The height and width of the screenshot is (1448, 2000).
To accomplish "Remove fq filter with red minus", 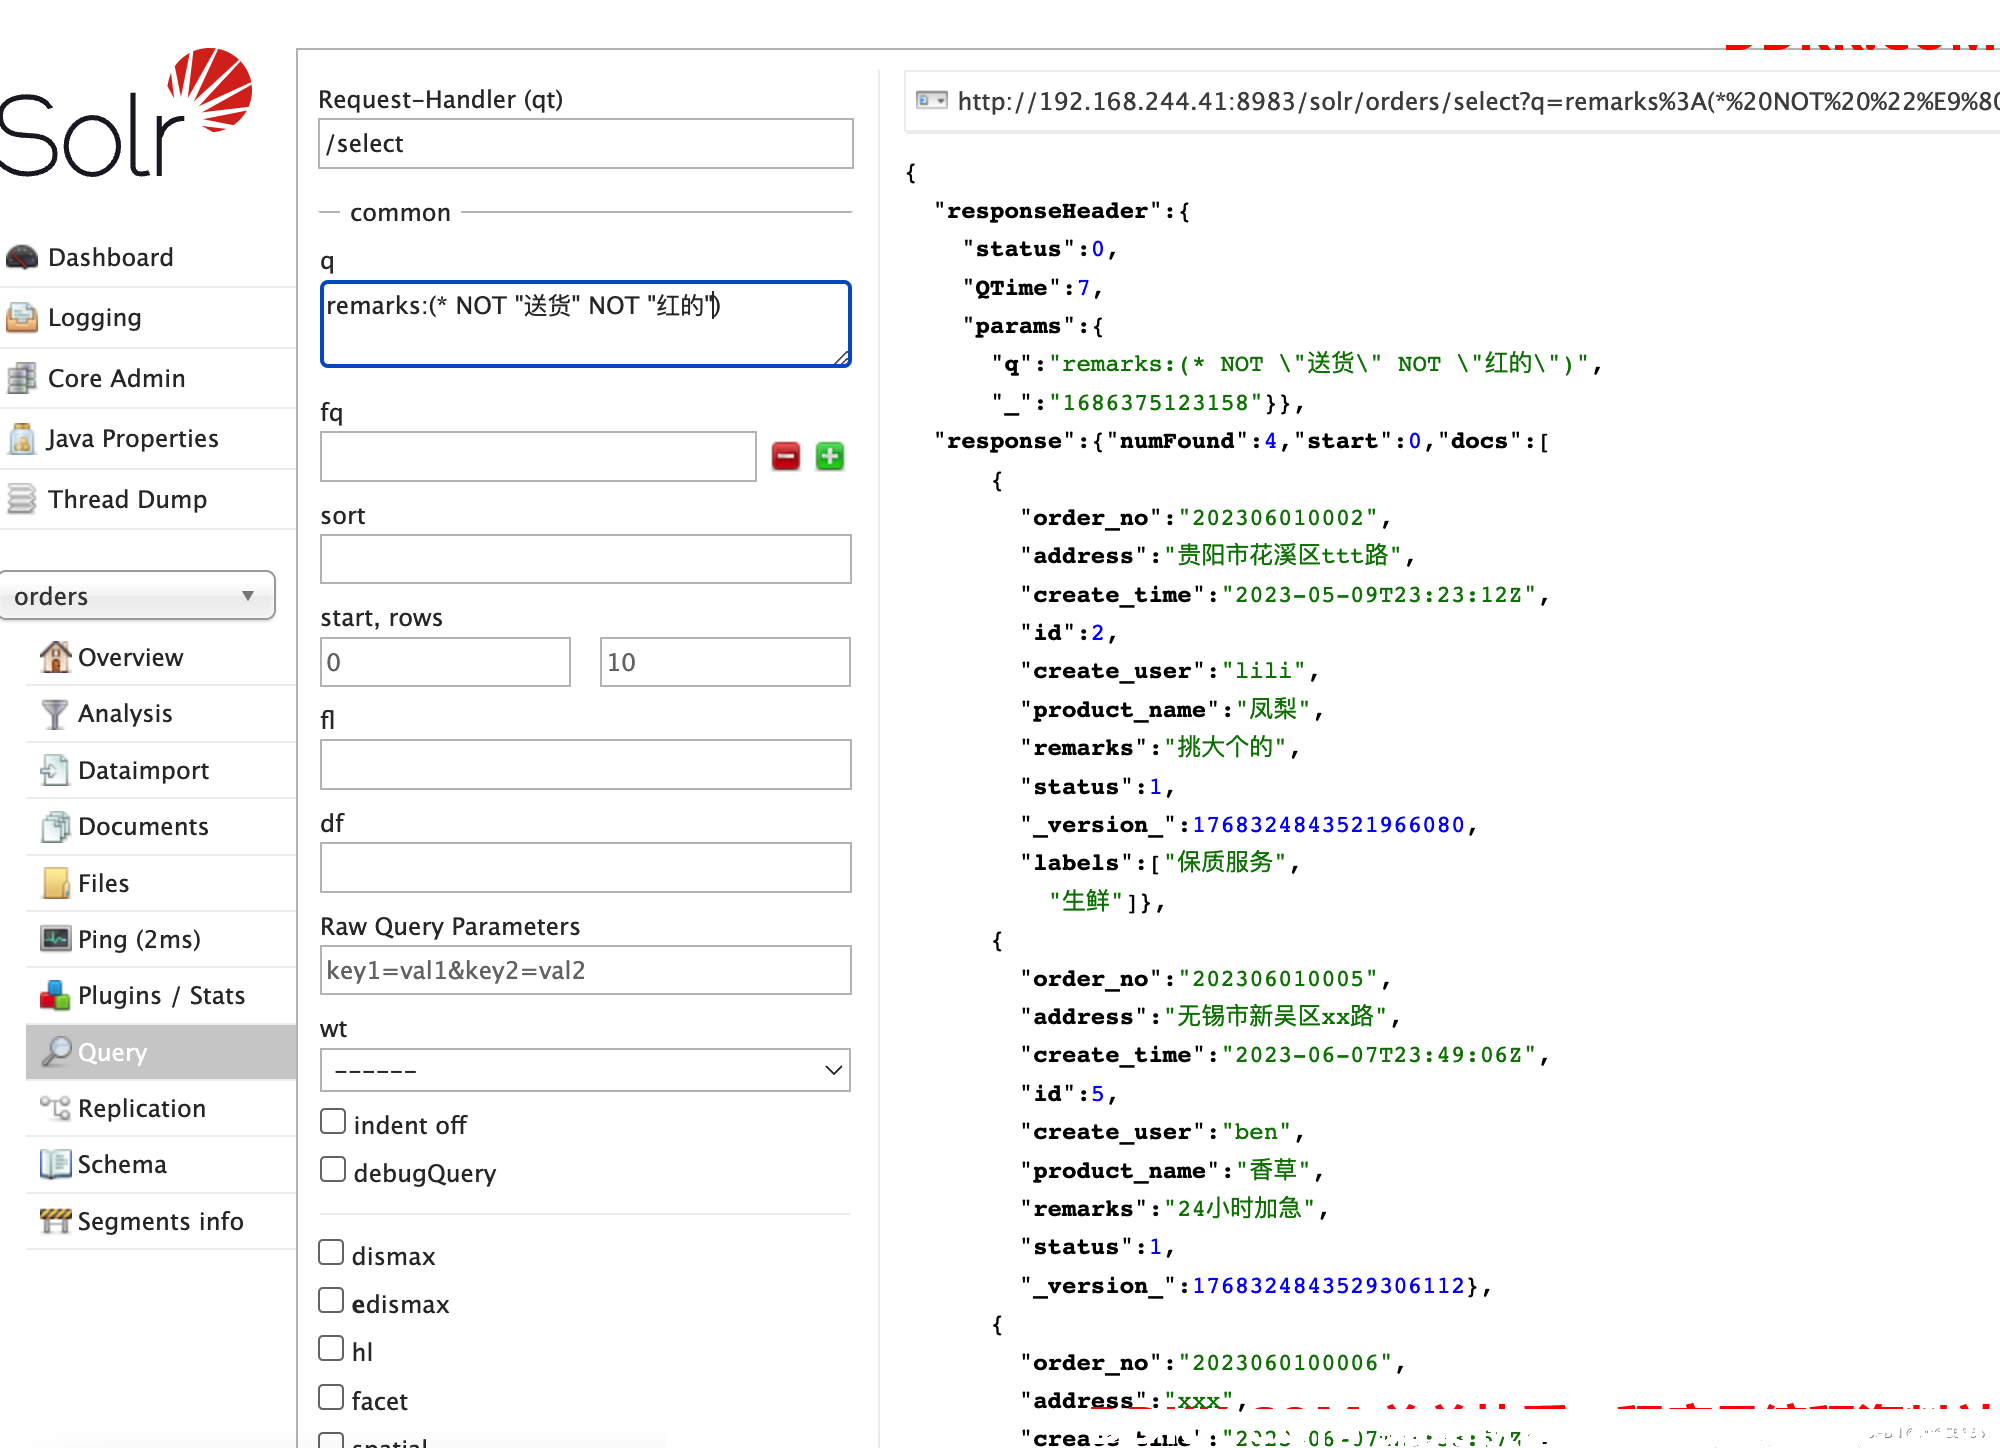I will [786, 457].
